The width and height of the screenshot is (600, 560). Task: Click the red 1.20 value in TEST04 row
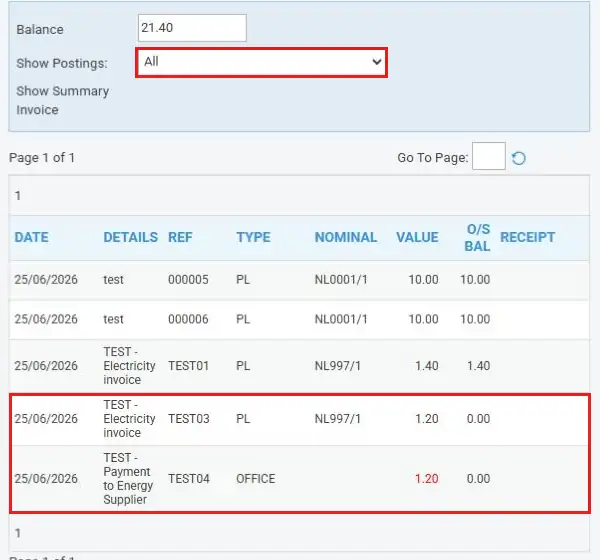(427, 479)
